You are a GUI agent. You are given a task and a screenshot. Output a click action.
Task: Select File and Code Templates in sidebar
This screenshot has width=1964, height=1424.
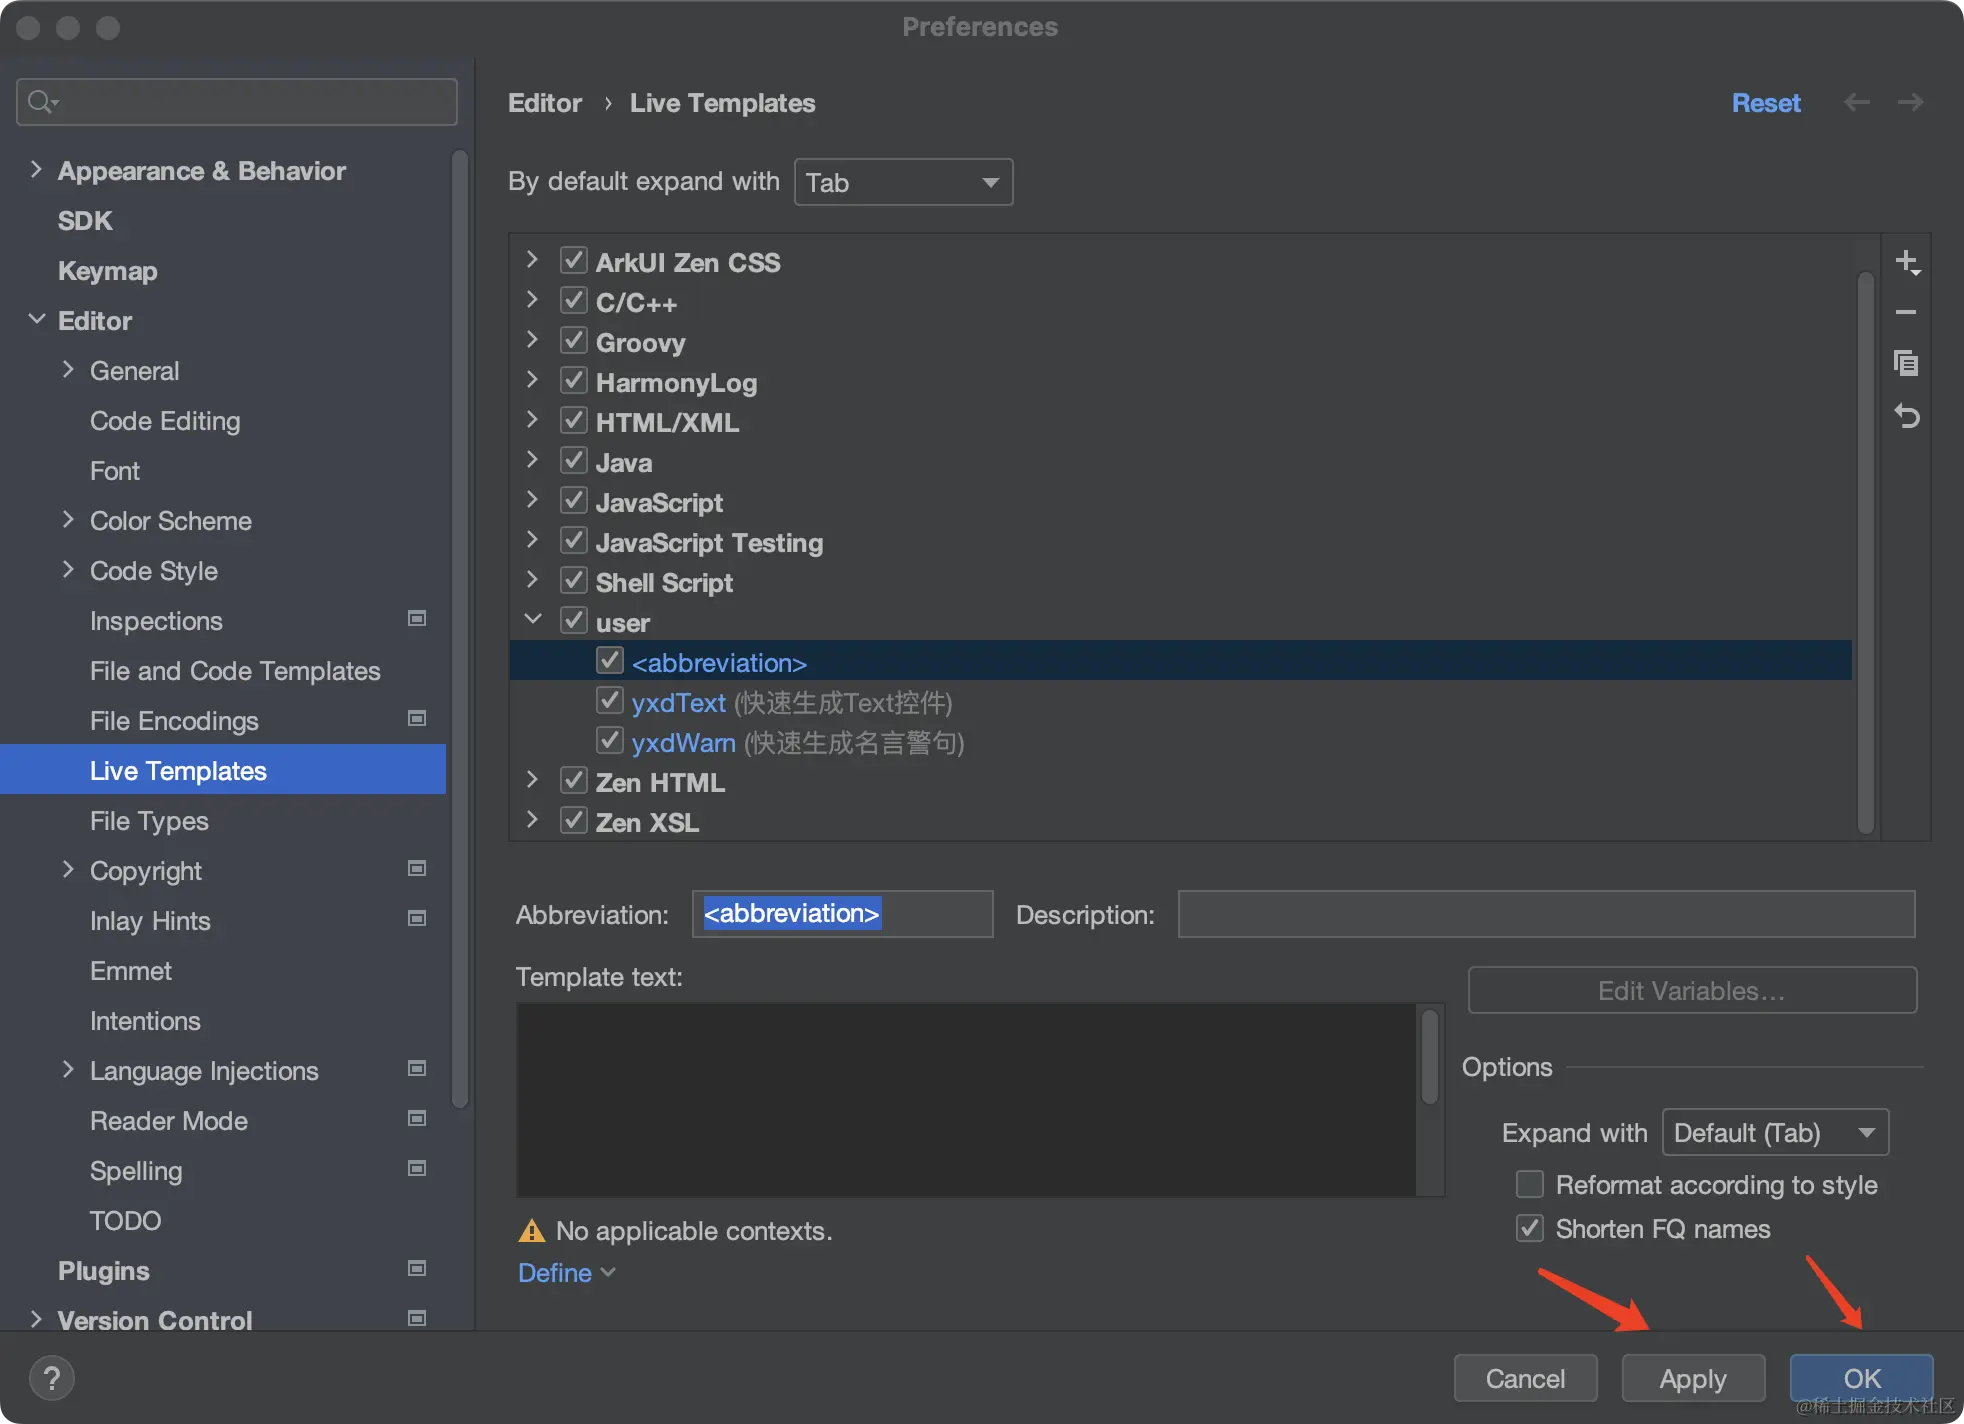(x=235, y=671)
